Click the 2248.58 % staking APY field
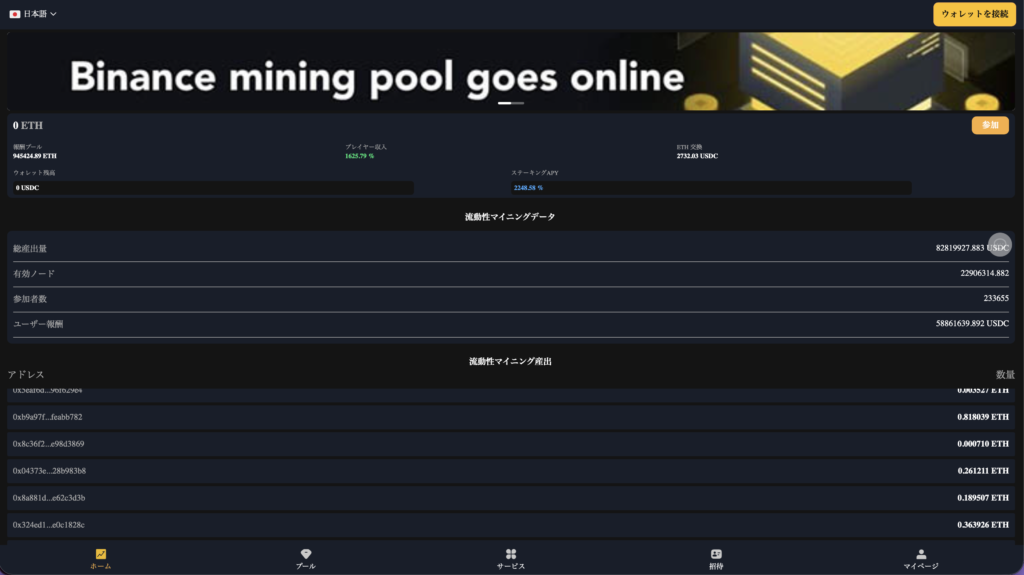Image resolution: width=1024 pixels, height=575 pixels. [x=711, y=188]
